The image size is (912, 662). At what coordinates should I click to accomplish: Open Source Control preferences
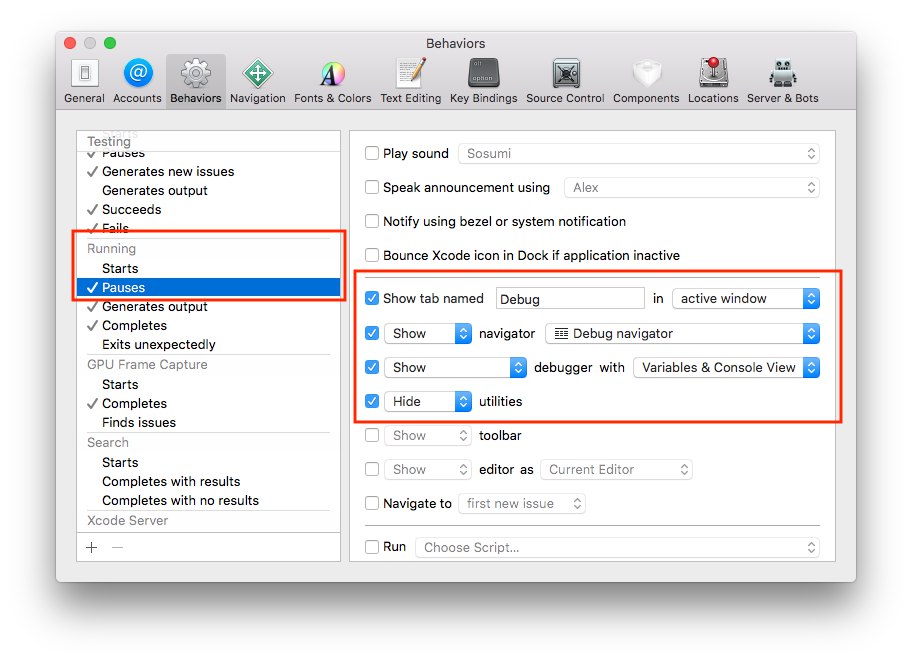[x=565, y=81]
